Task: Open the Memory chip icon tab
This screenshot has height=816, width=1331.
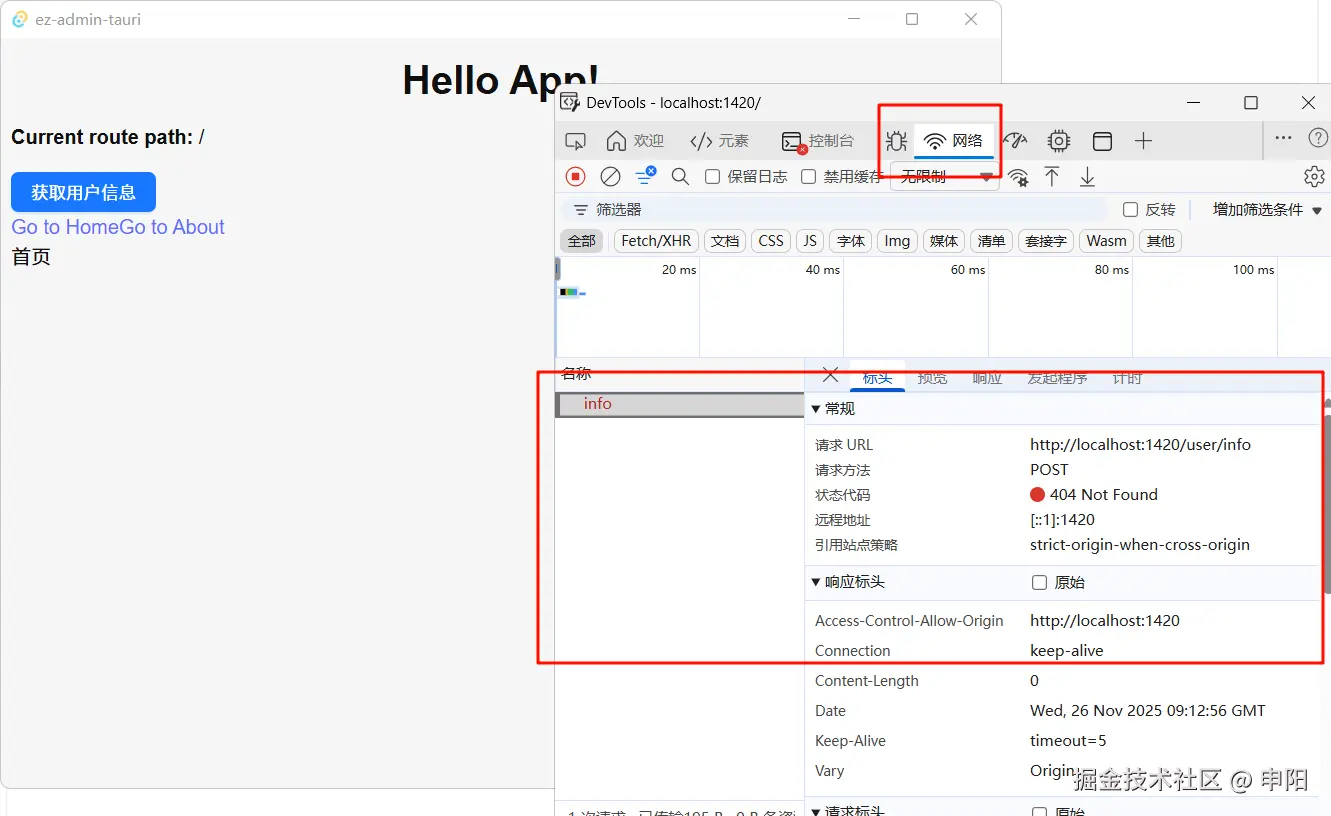Action: point(1059,141)
